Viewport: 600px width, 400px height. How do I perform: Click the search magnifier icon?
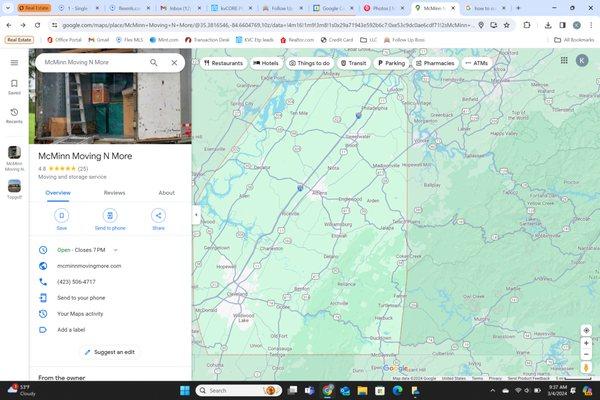point(154,62)
